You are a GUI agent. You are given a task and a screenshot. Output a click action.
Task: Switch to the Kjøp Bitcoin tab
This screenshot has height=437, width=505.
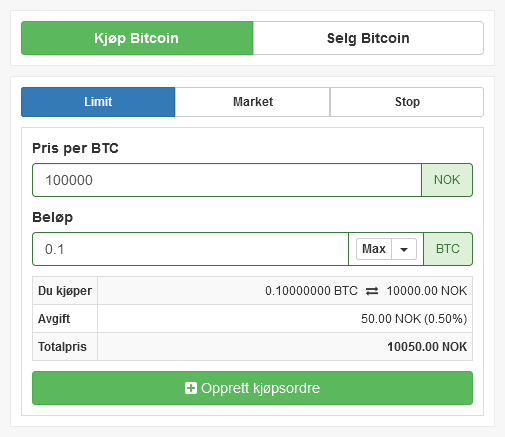coord(137,38)
